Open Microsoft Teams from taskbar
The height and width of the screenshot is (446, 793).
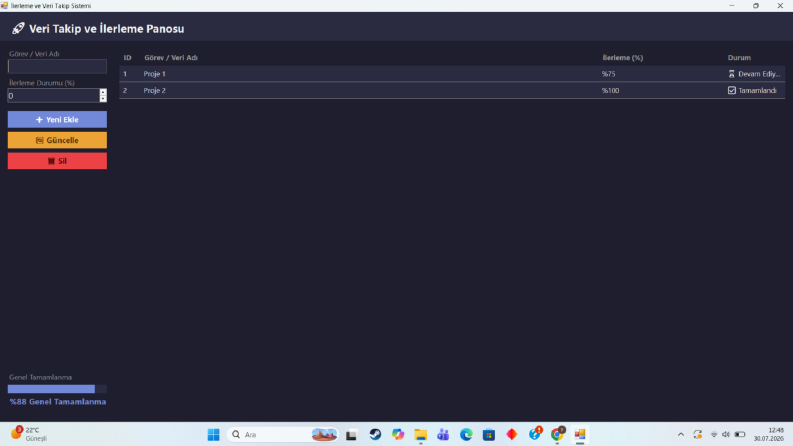(443, 434)
